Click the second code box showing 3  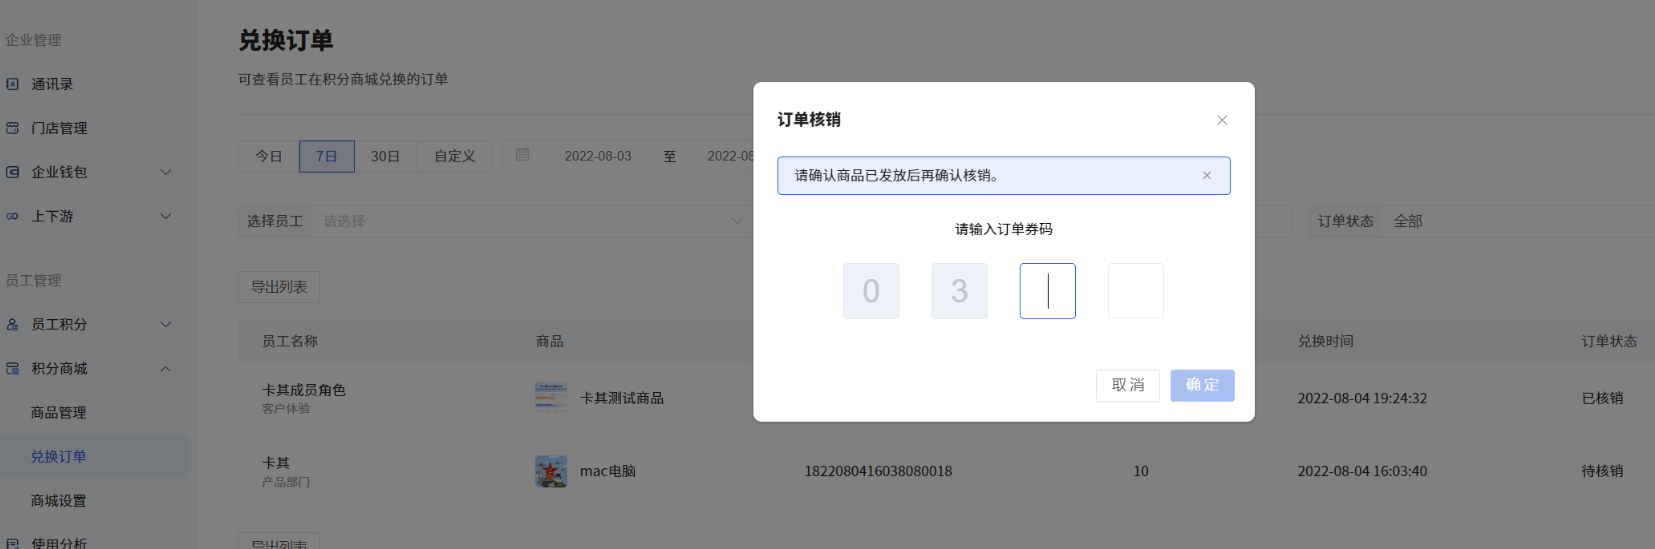[959, 291]
